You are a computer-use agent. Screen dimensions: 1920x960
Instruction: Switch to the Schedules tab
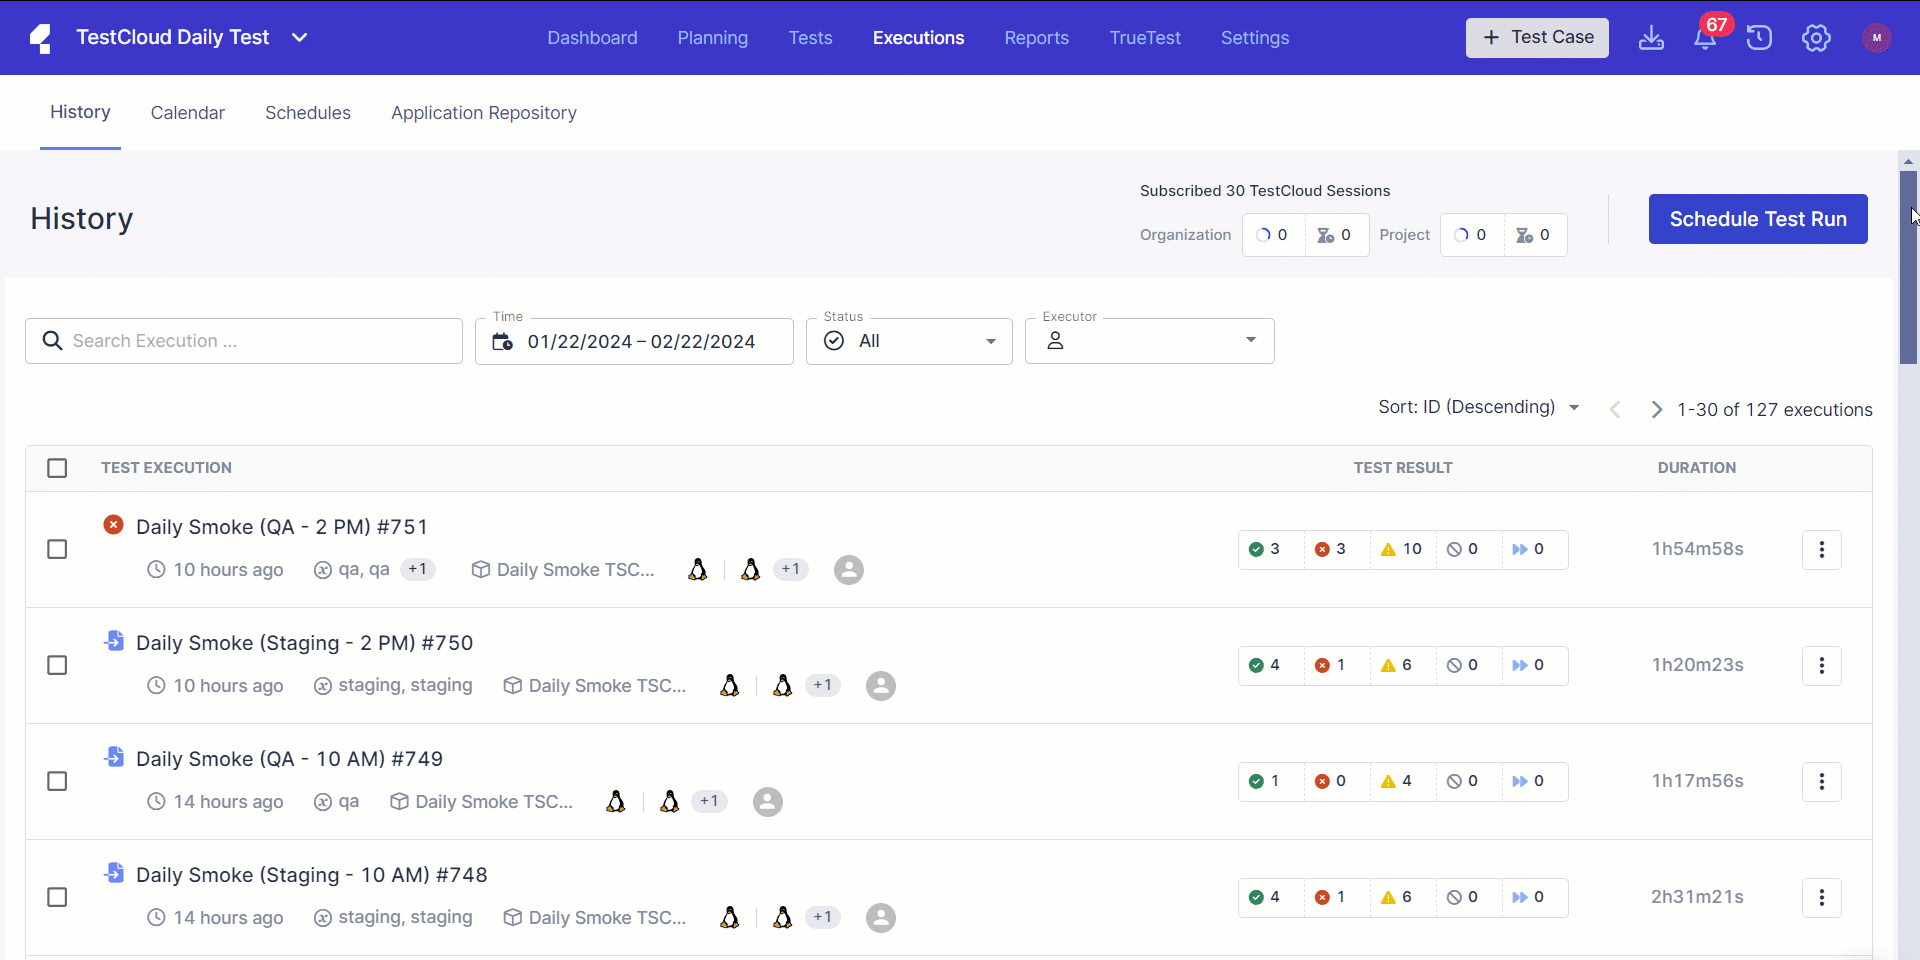(x=308, y=113)
